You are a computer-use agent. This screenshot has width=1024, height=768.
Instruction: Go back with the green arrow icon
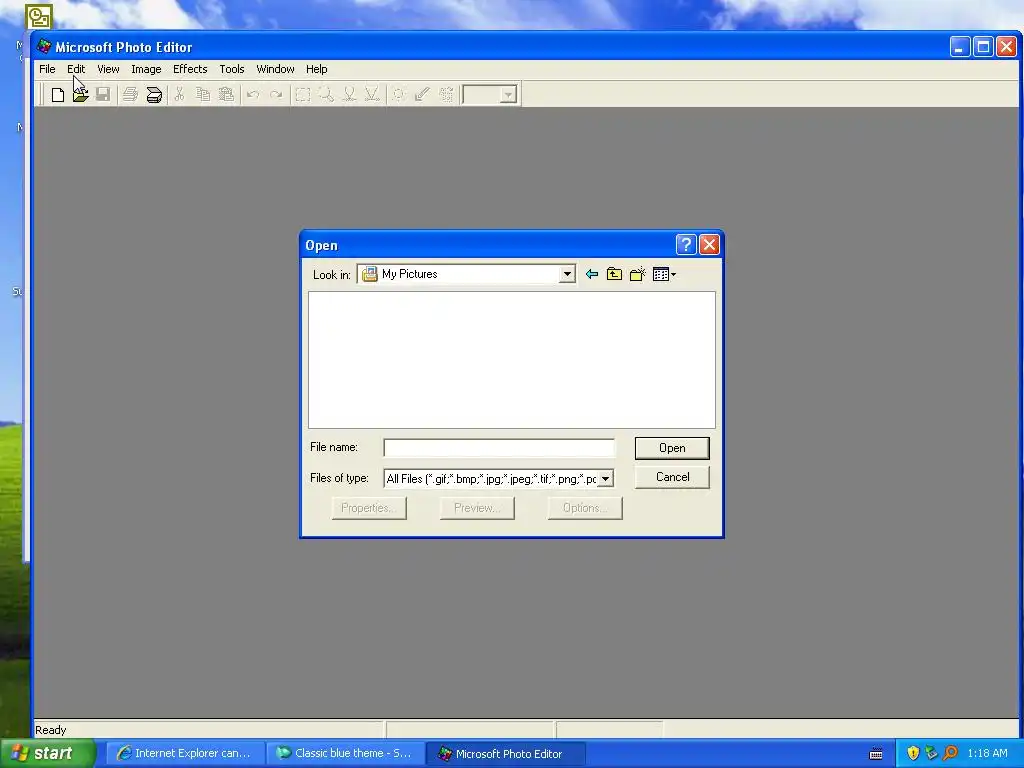coord(592,274)
